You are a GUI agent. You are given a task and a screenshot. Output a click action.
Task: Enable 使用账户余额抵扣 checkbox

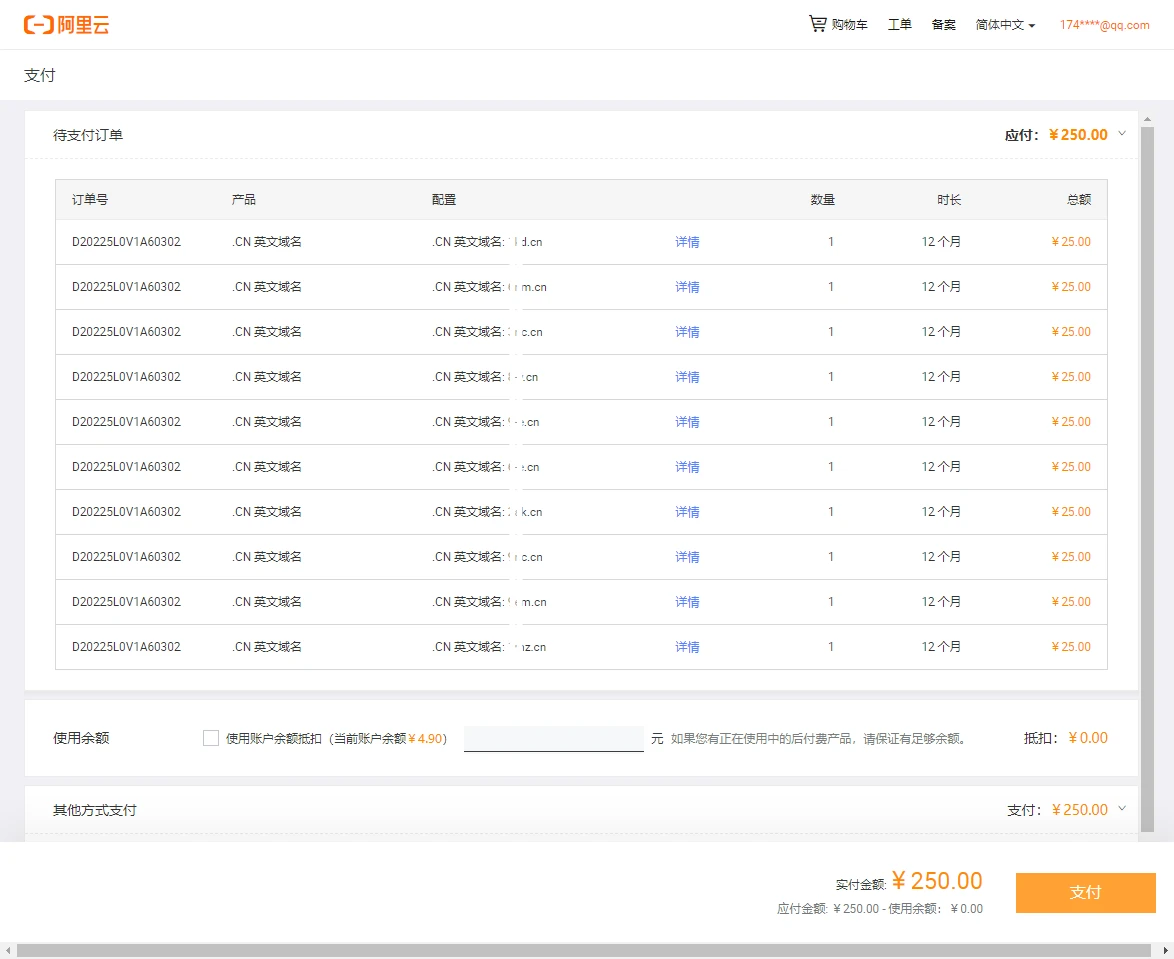coord(211,738)
